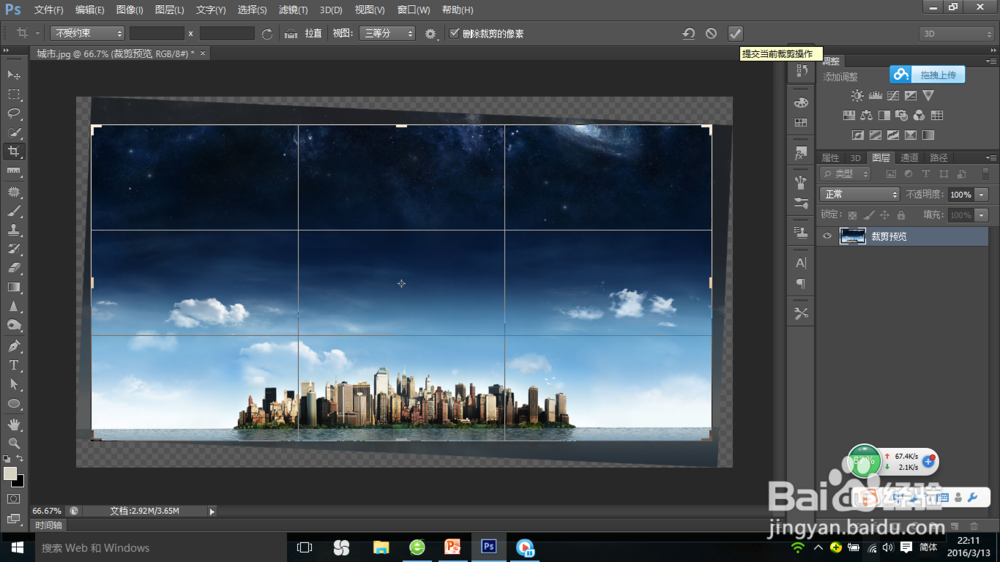This screenshot has width=1000, height=562.
Task: Switch to the 通道 tab
Action: (x=909, y=158)
